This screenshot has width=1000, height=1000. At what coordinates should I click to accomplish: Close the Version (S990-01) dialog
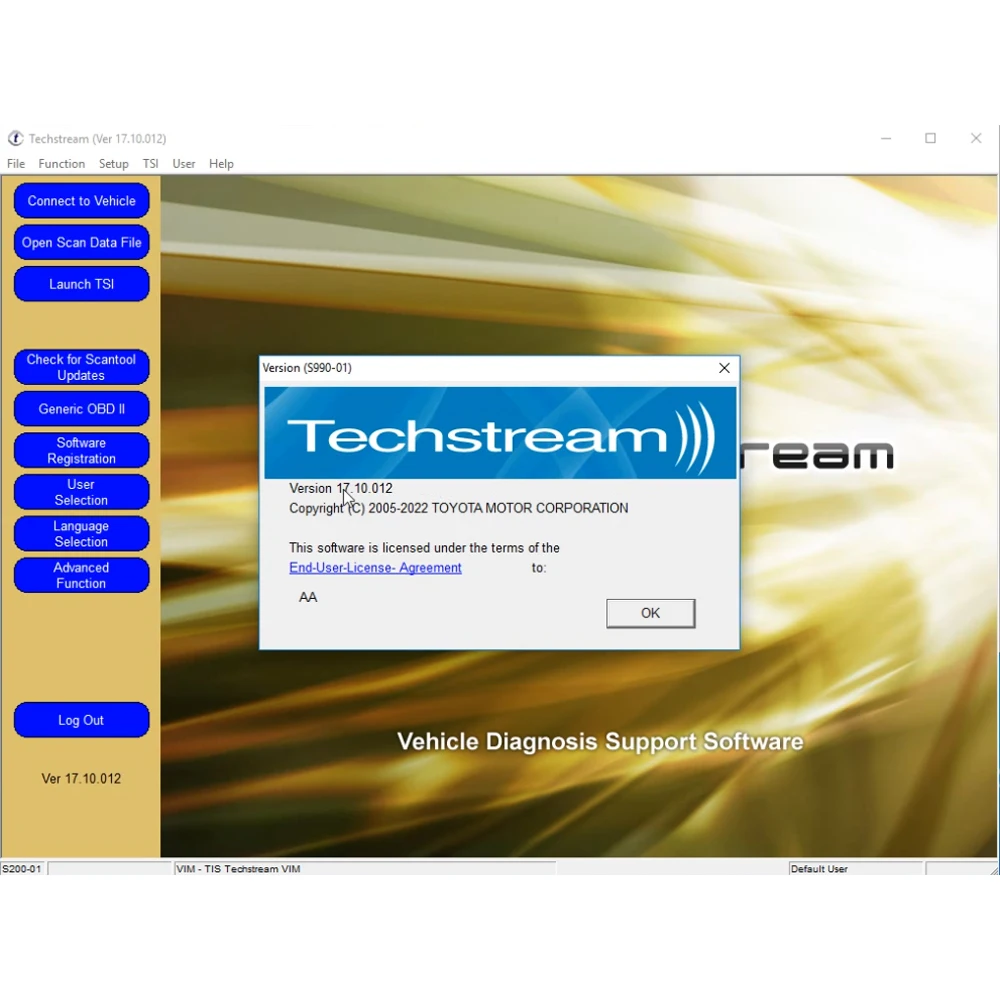click(x=724, y=368)
